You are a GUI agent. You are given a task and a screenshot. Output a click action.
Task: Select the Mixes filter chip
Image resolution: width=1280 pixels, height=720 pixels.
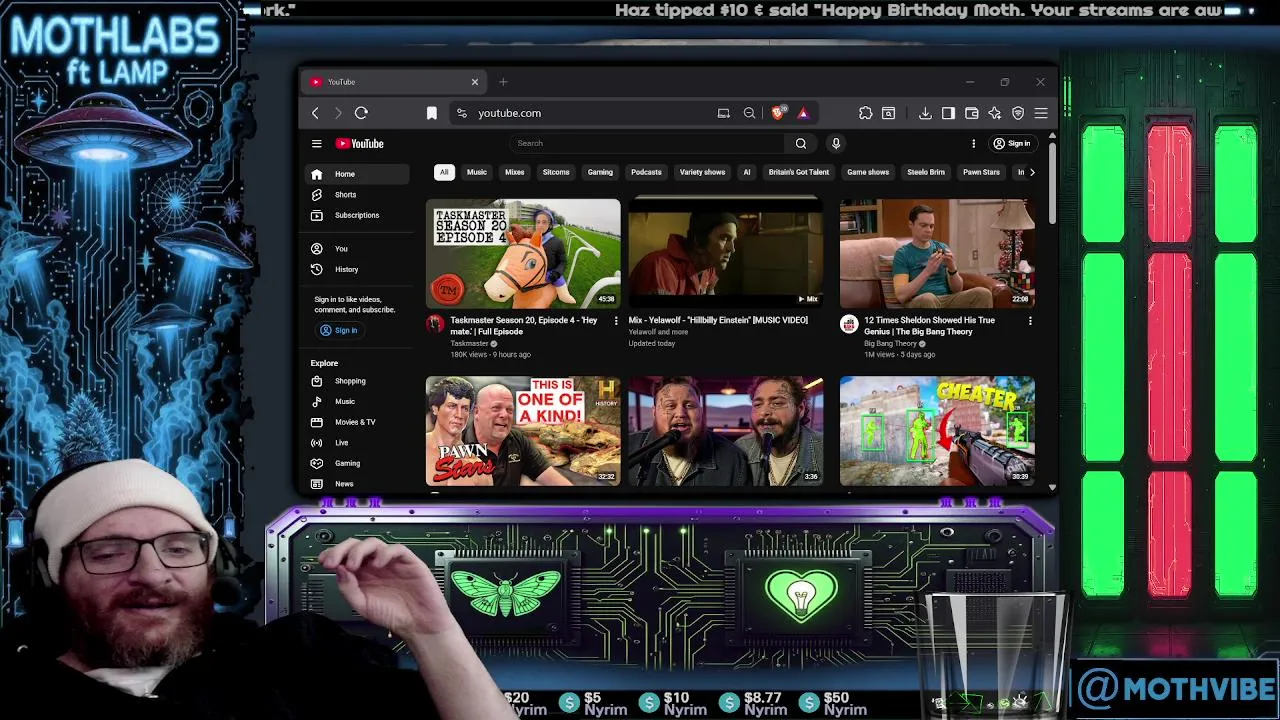pyautogui.click(x=515, y=172)
